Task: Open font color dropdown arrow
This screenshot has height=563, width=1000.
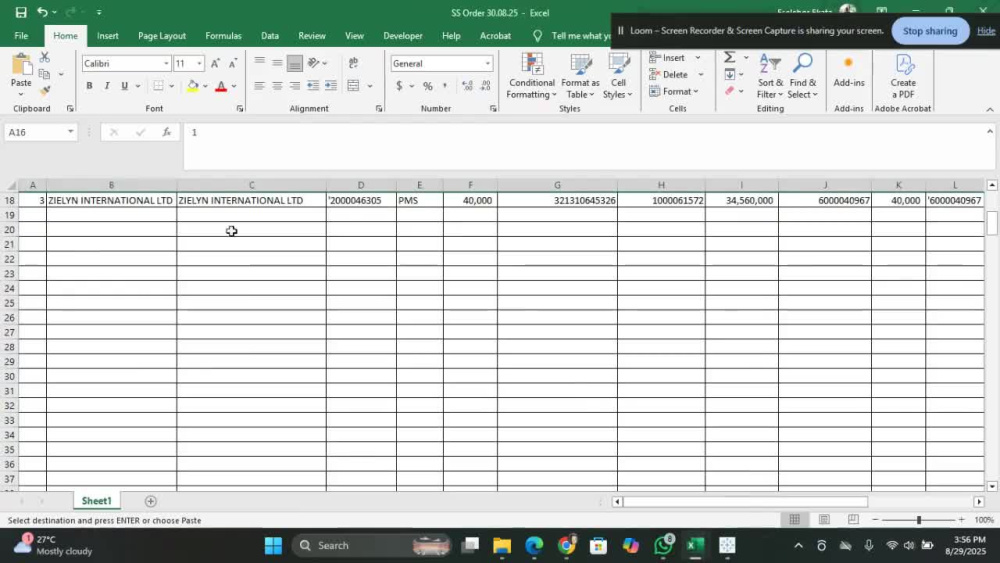Action: [234, 86]
